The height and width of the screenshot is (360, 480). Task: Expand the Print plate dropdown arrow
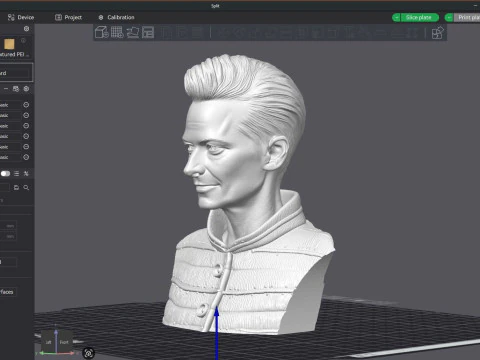(x=449, y=17)
